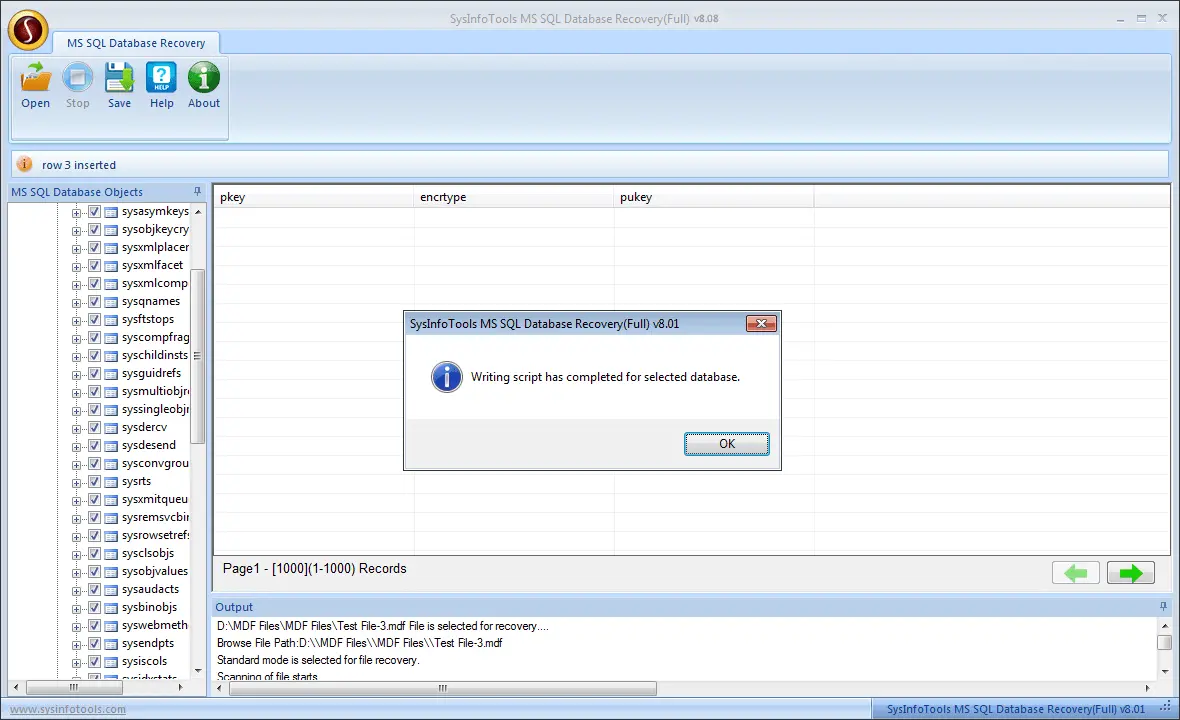Pin the Output panel

pyautogui.click(x=1163, y=606)
